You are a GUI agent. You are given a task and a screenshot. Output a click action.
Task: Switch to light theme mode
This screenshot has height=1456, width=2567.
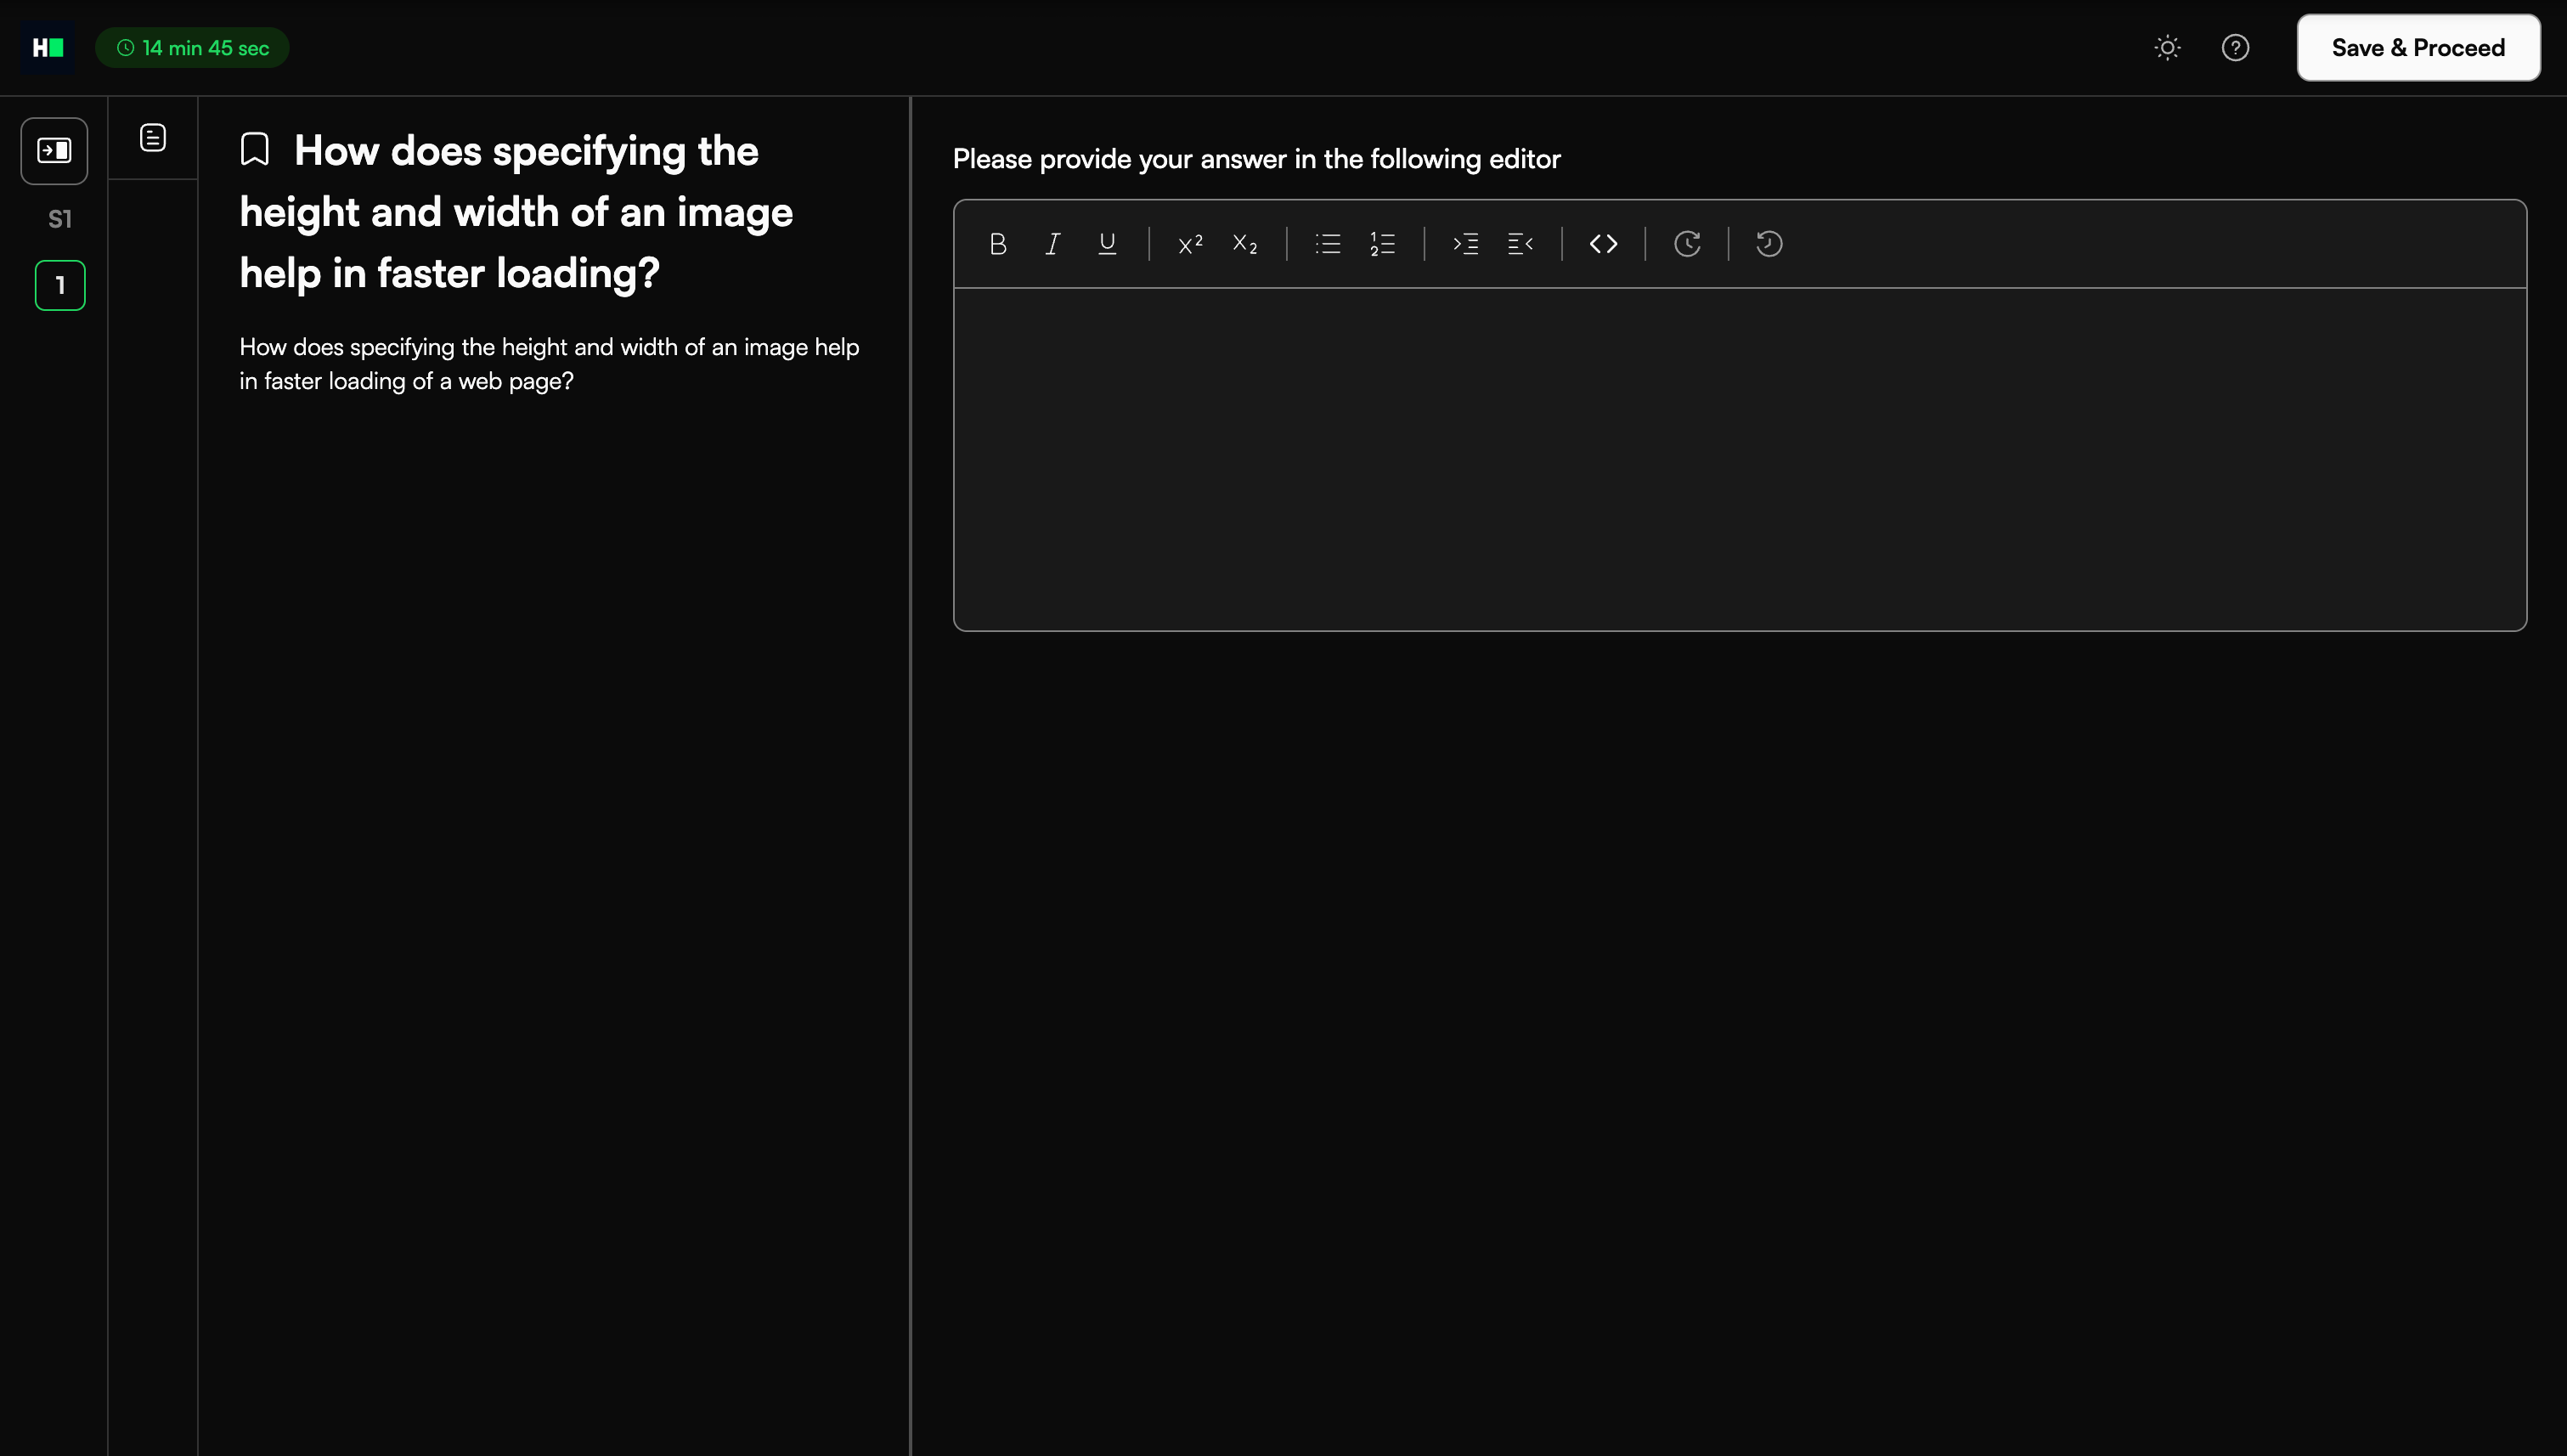tap(2167, 48)
